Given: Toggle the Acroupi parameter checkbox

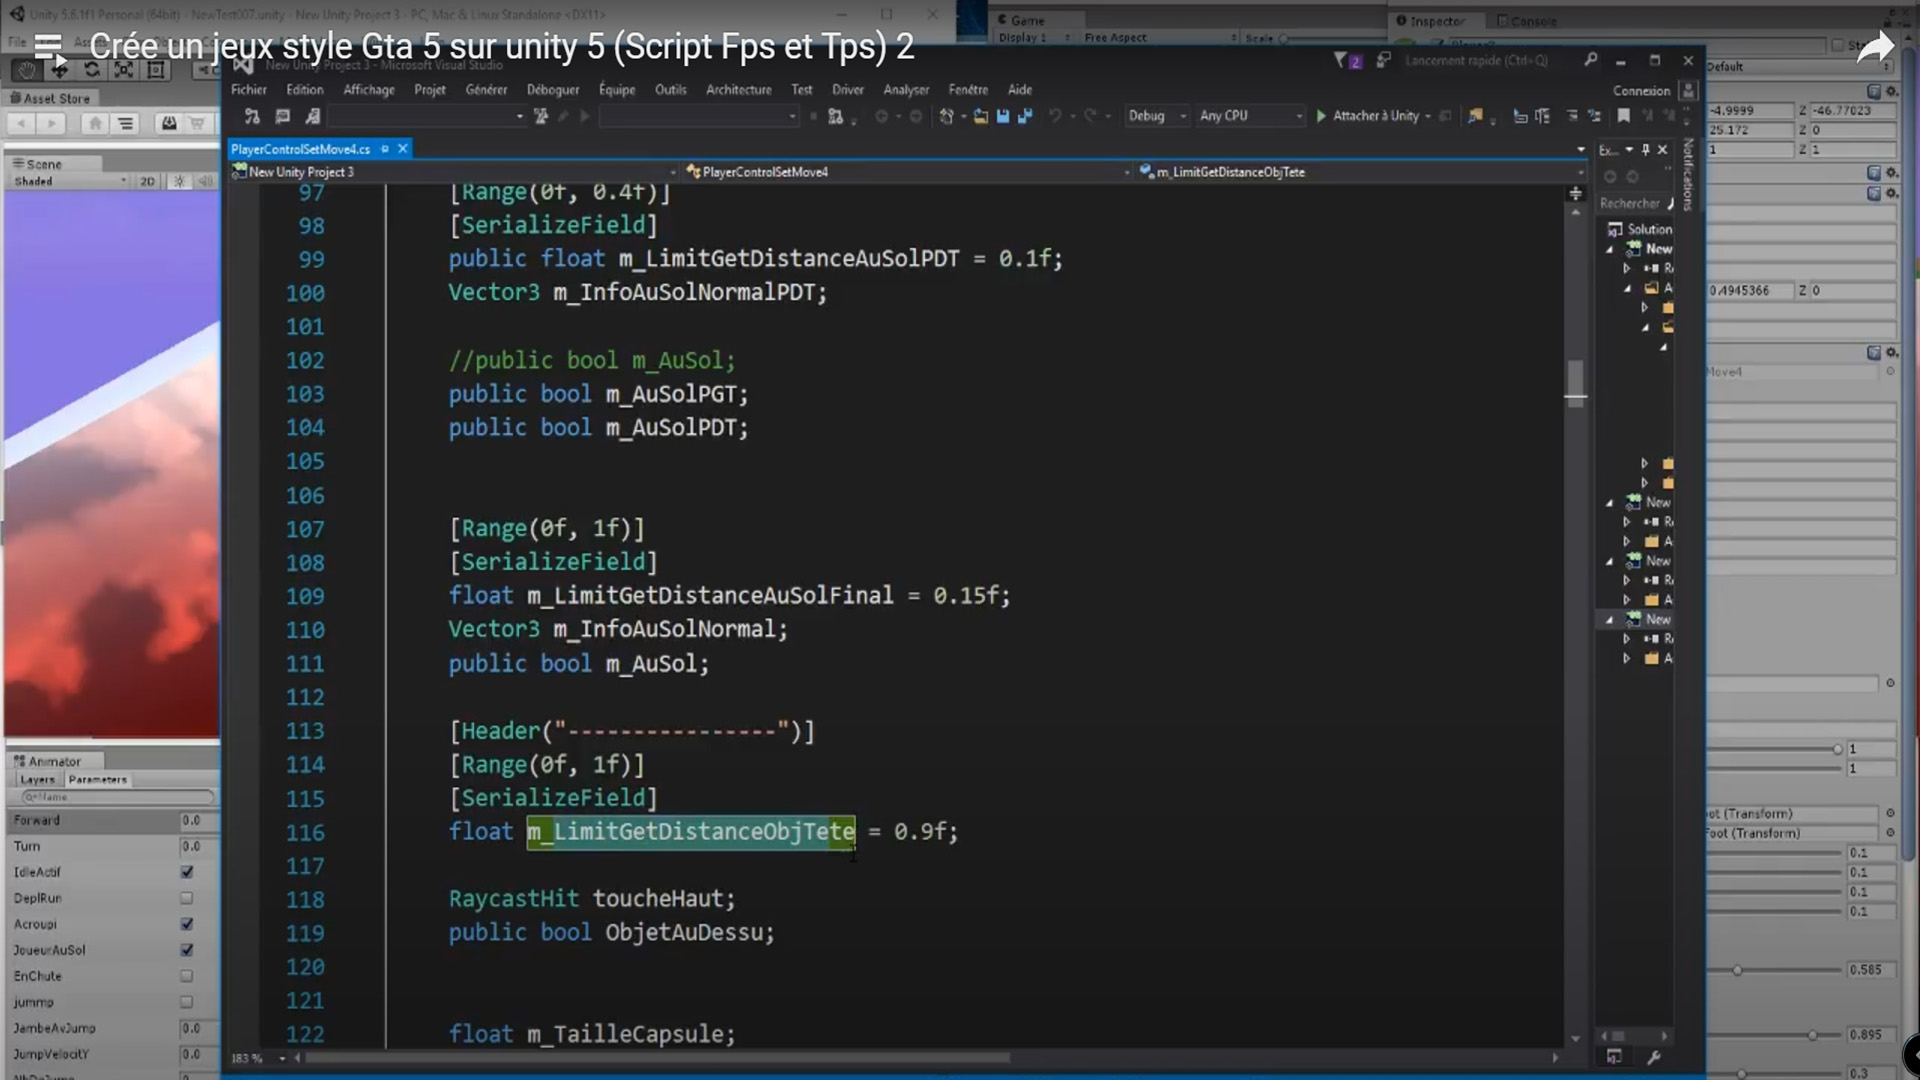Looking at the screenshot, I should (187, 924).
